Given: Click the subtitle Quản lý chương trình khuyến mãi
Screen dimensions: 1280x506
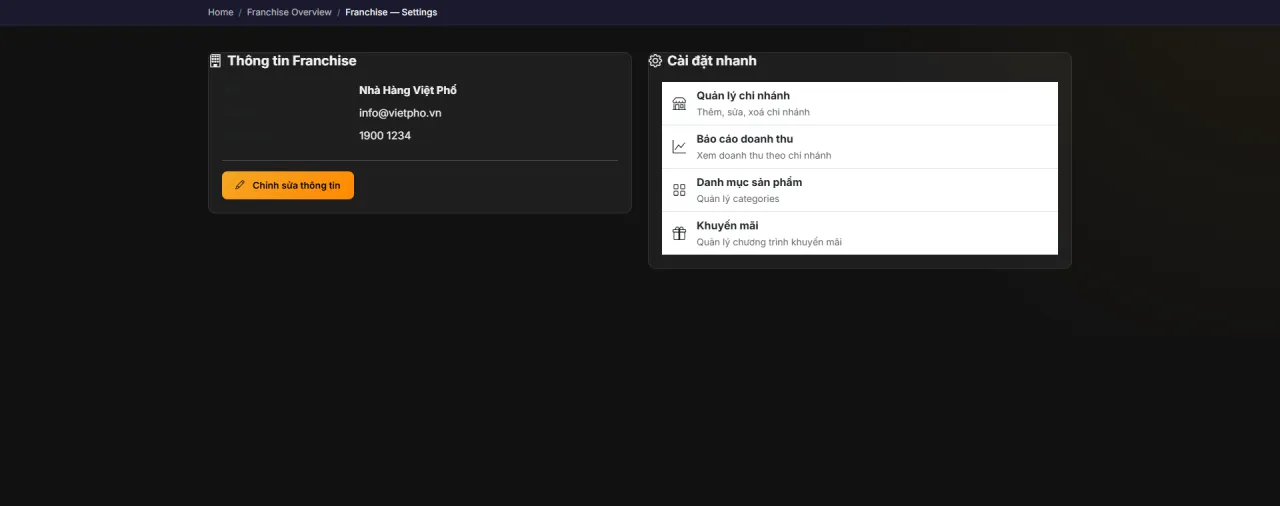Looking at the screenshot, I should [769, 242].
